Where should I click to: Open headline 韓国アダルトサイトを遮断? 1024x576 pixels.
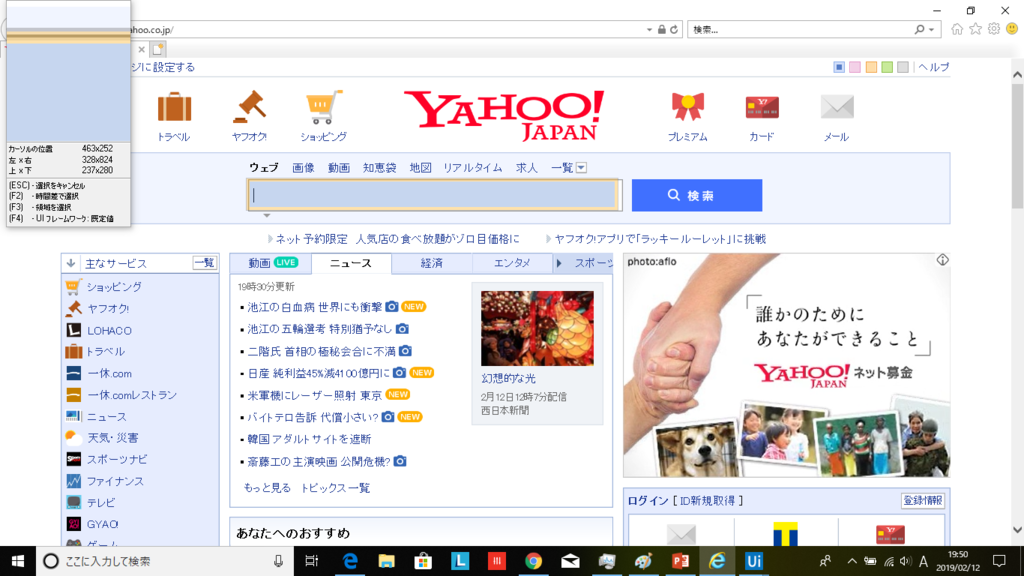tap(309, 439)
